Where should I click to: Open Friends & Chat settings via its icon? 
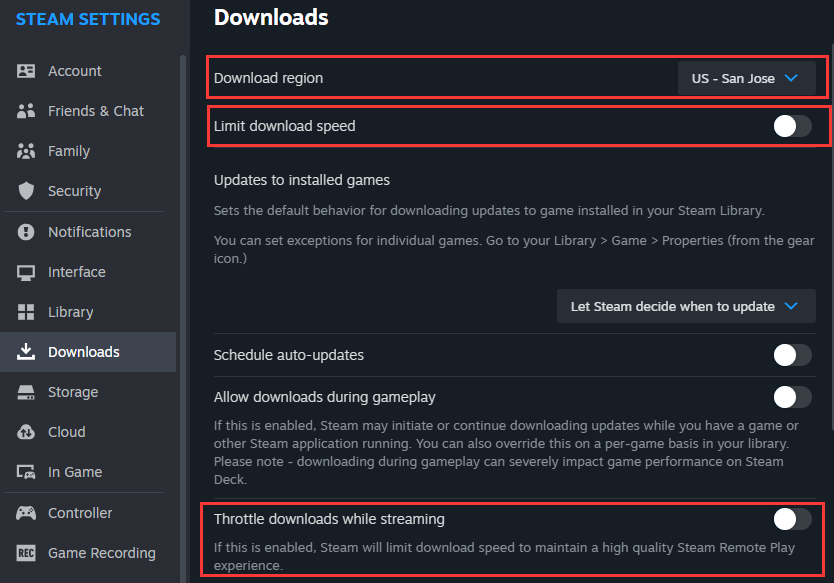pos(26,111)
